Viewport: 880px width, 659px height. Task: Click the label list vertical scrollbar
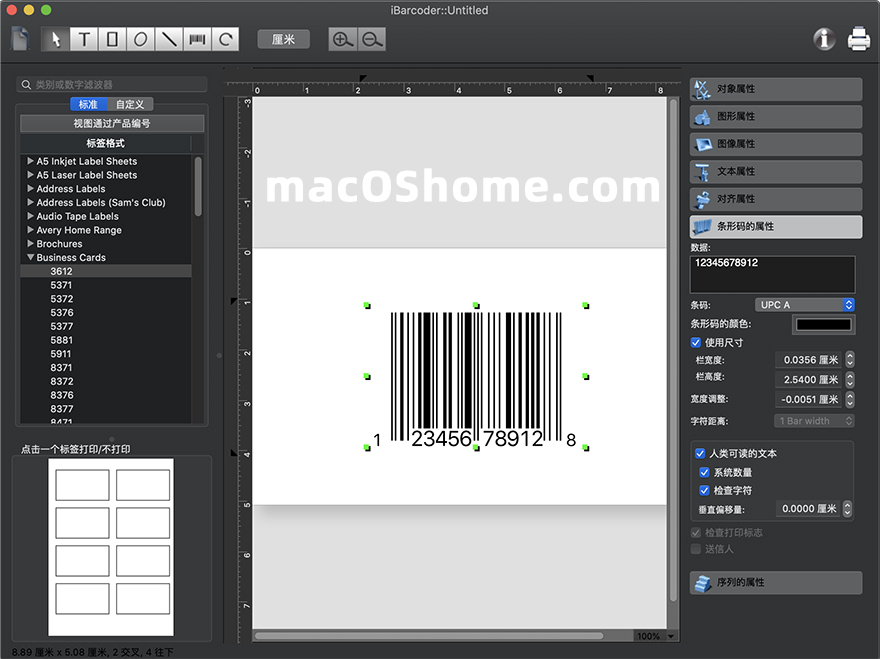(198, 186)
